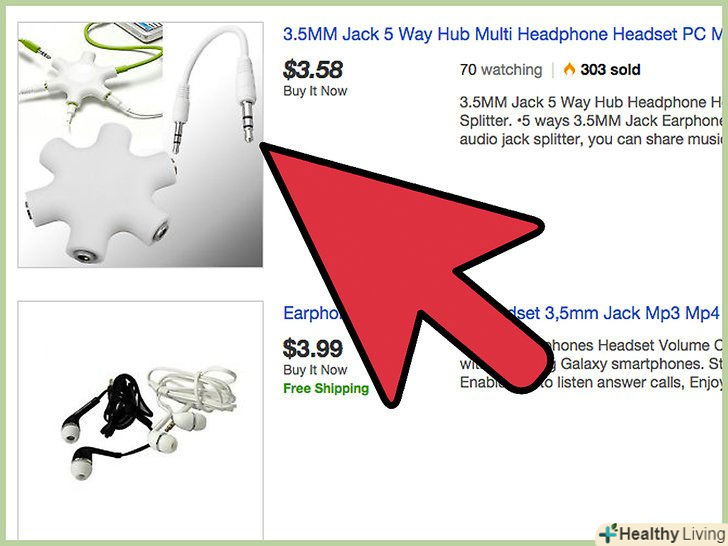This screenshot has width=728, height=546.
Task: Click the $3.58 price
Action: coord(313,70)
